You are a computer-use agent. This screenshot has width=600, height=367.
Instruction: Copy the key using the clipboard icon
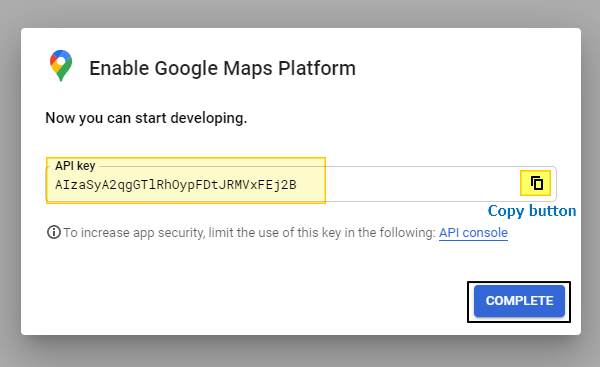click(x=536, y=183)
